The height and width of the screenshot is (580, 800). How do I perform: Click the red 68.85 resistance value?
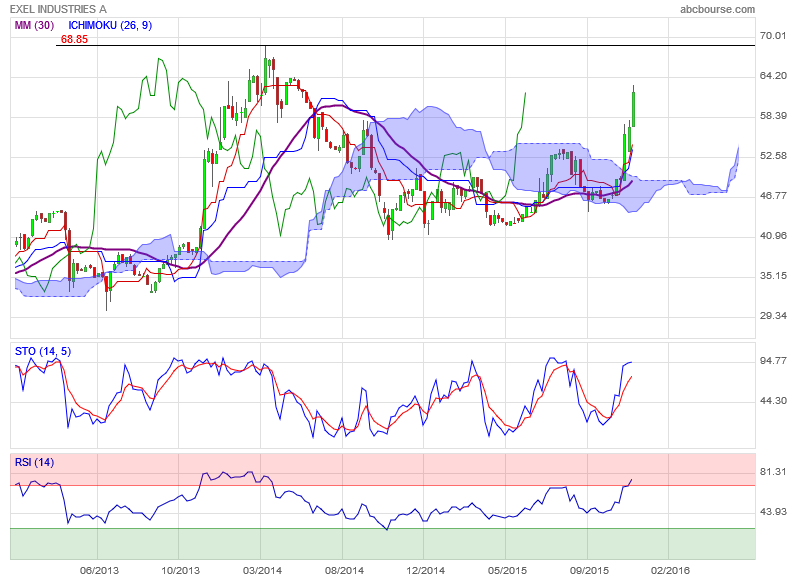pyautogui.click(x=74, y=39)
